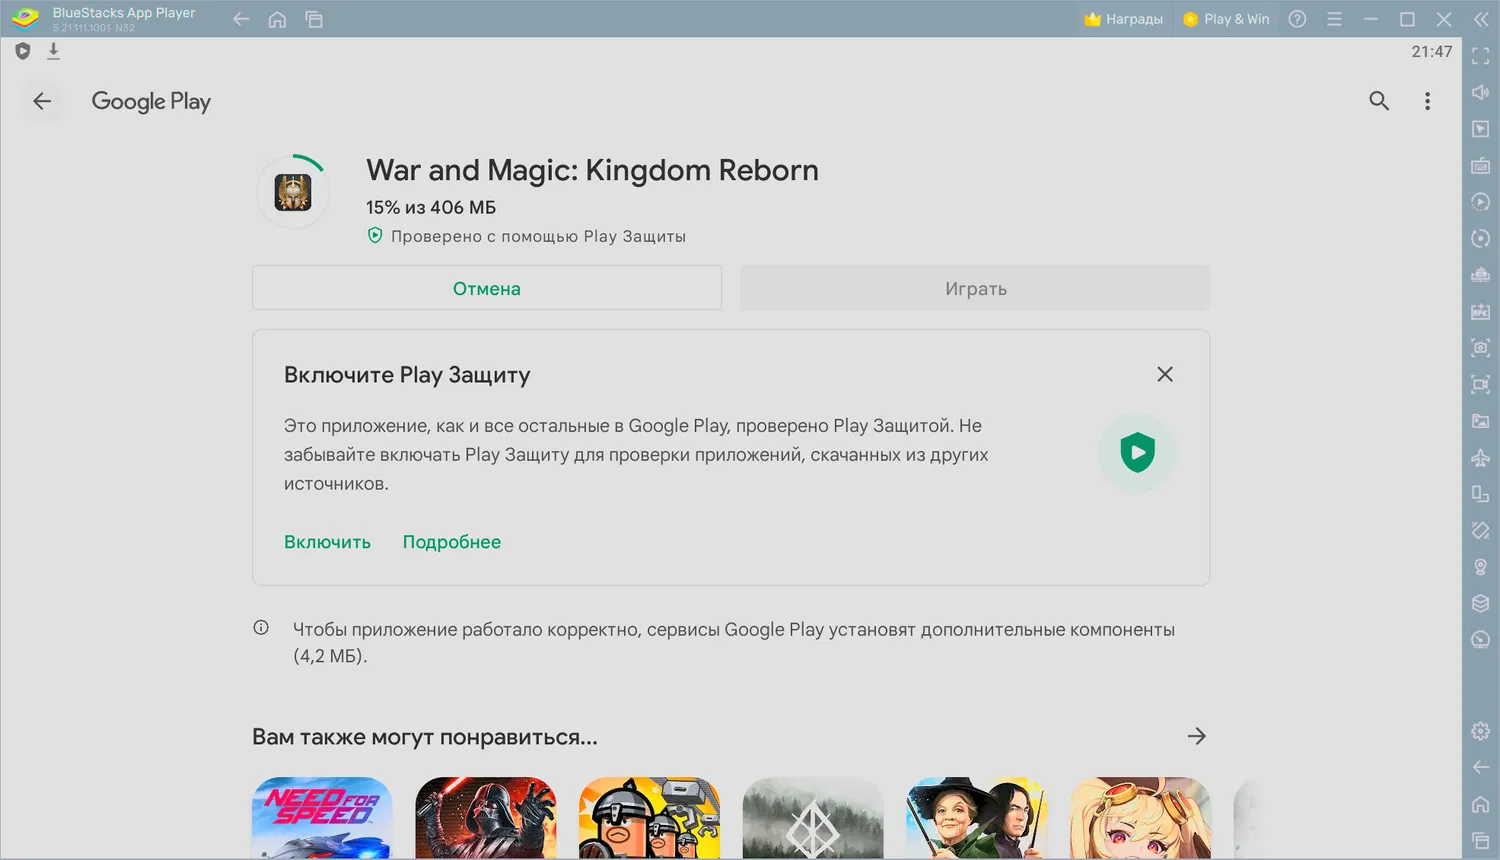Screen dimensions: 1500x860
Task: Click the BlueStacks title bar home icon
Action: pos(277,19)
